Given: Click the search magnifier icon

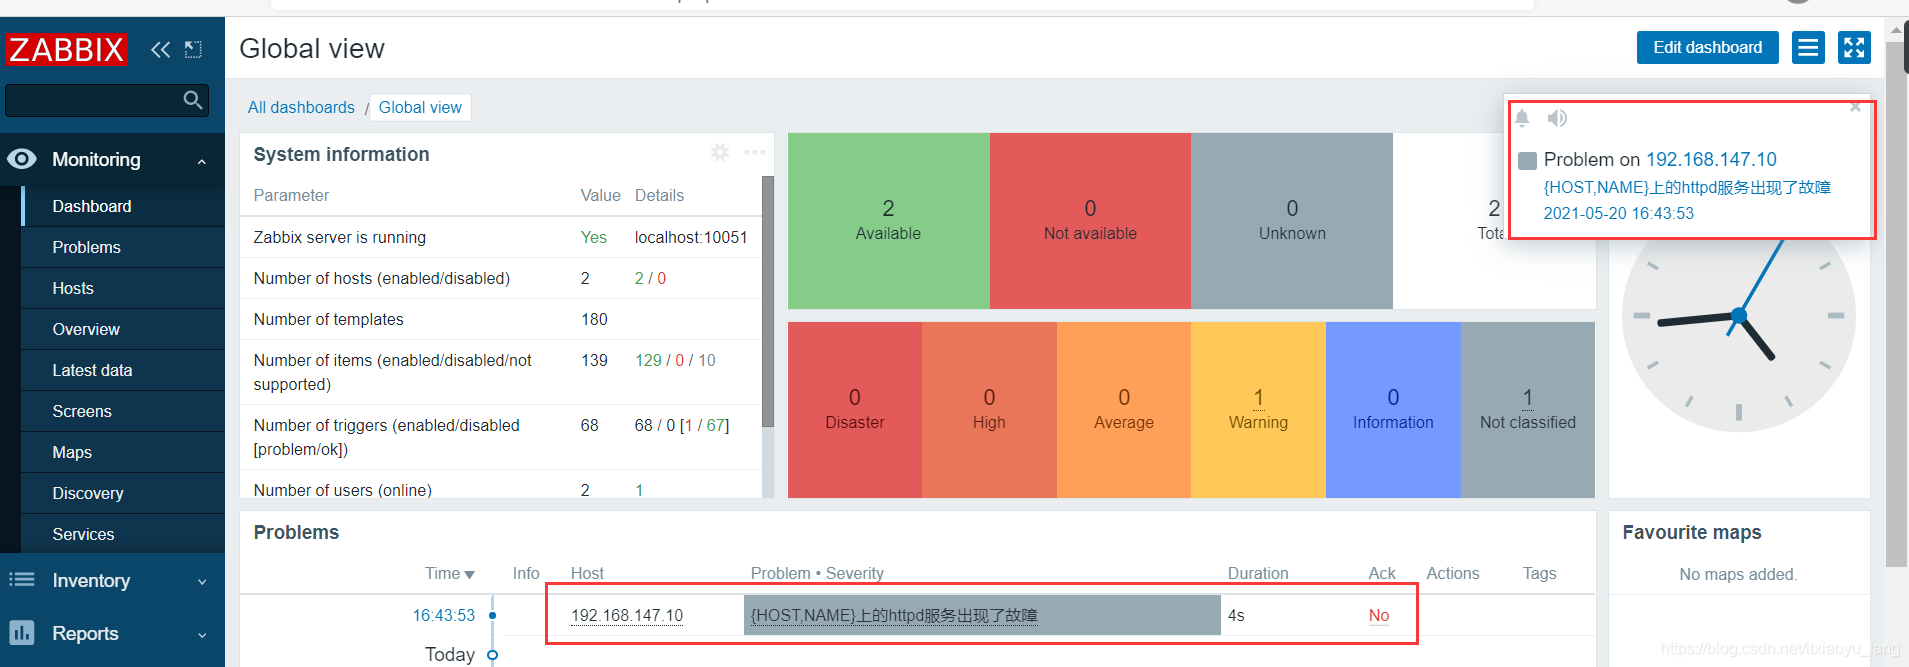Looking at the screenshot, I should [x=193, y=100].
